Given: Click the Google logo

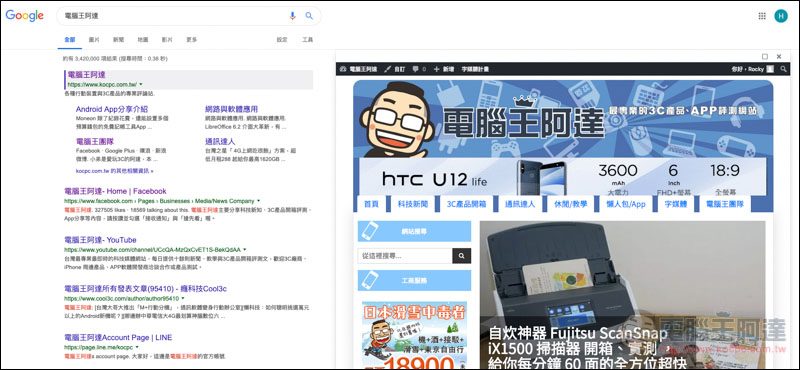Looking at the screenshot, I should point(24,16).
